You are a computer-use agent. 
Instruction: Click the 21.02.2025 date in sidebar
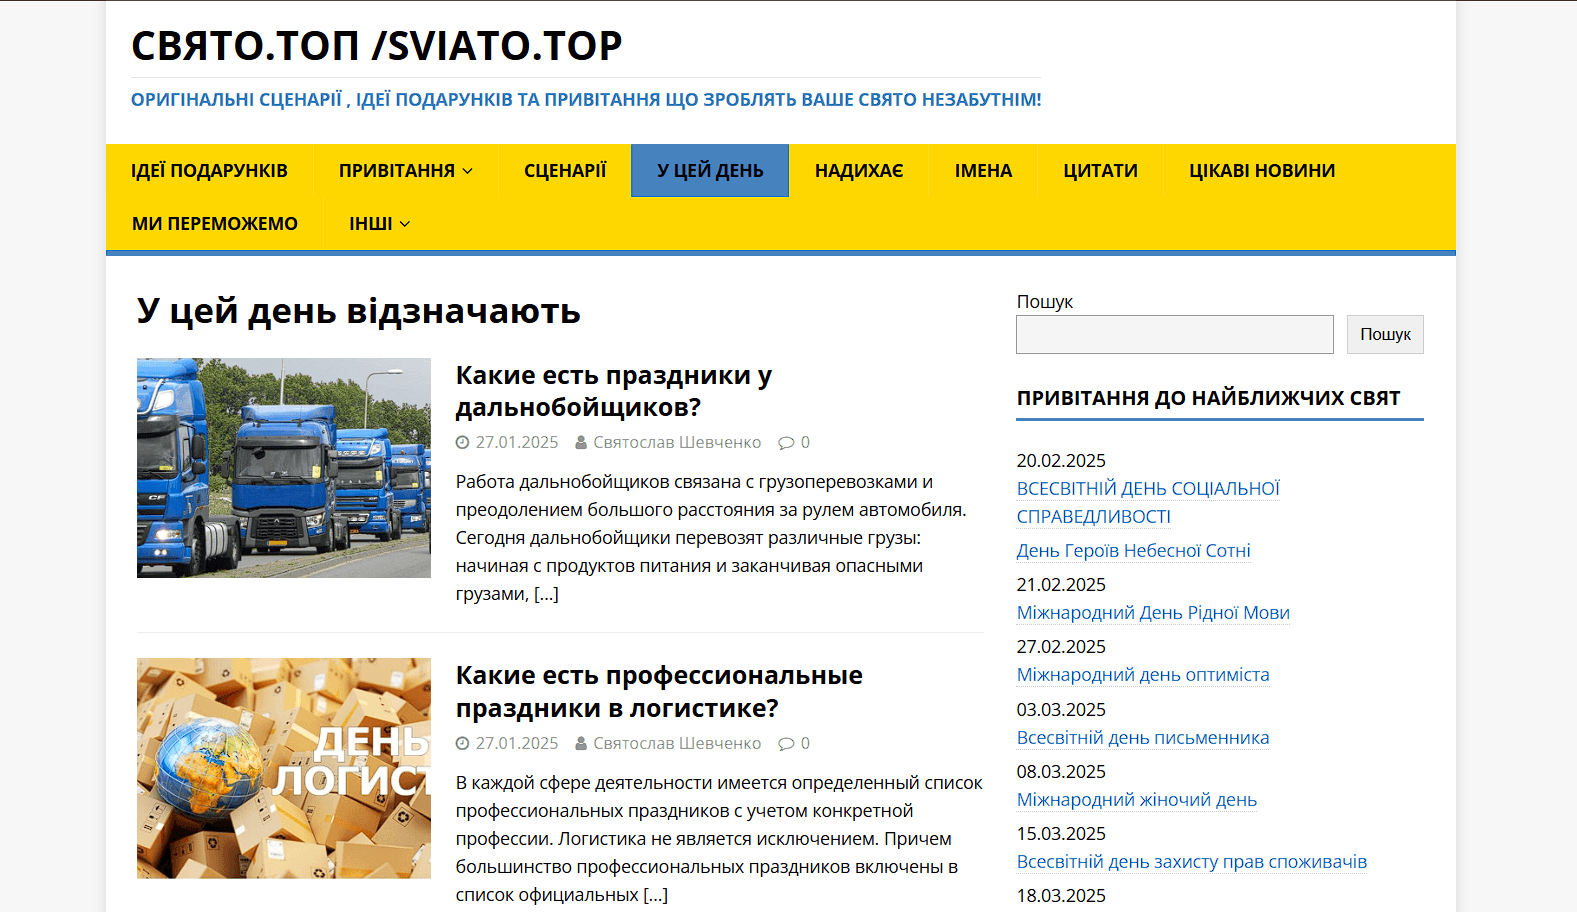pyautogui.click(x=1061, y=585)
